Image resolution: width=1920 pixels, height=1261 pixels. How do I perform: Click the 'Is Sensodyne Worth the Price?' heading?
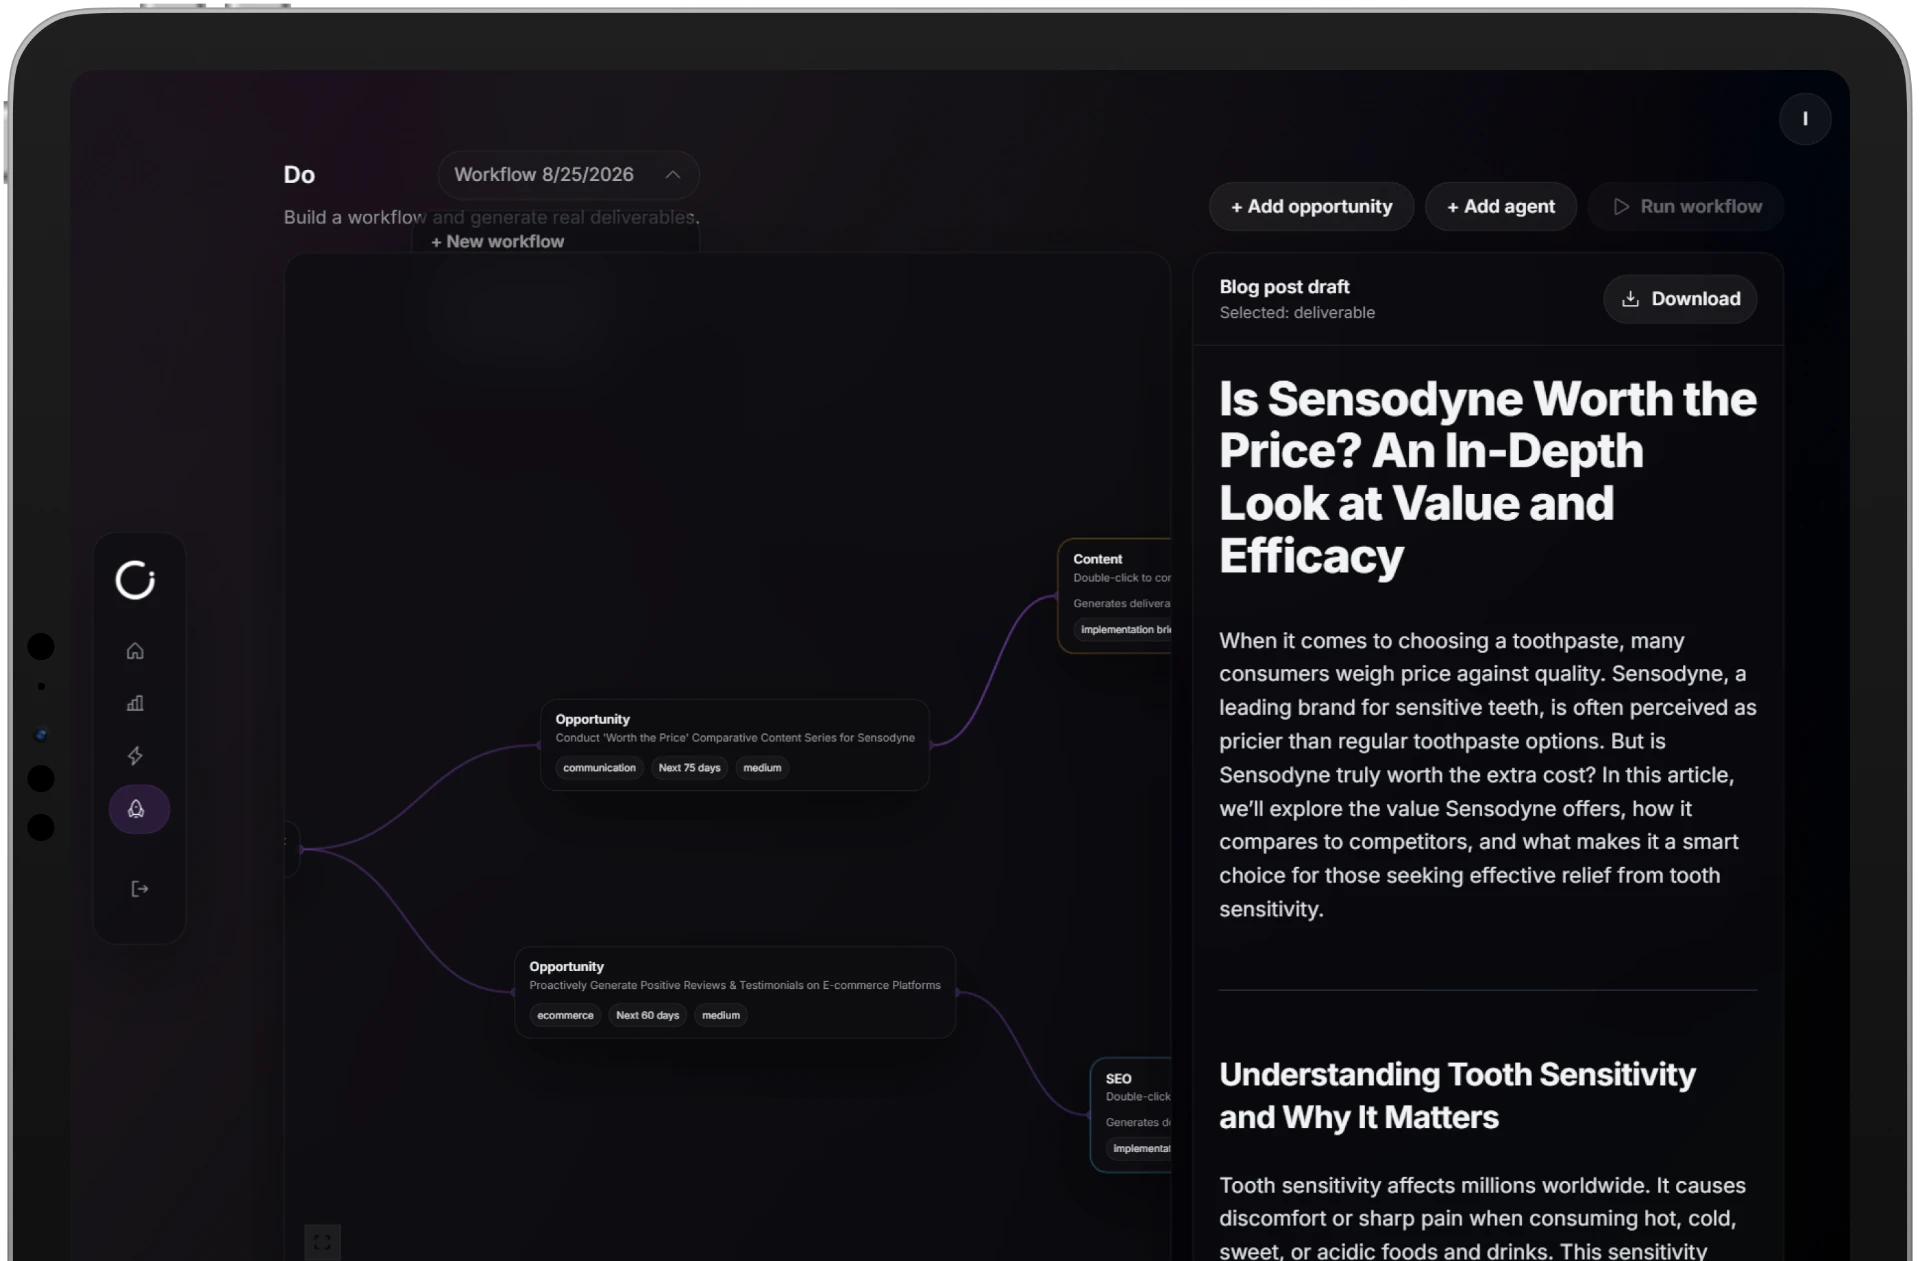[1487, 478]
